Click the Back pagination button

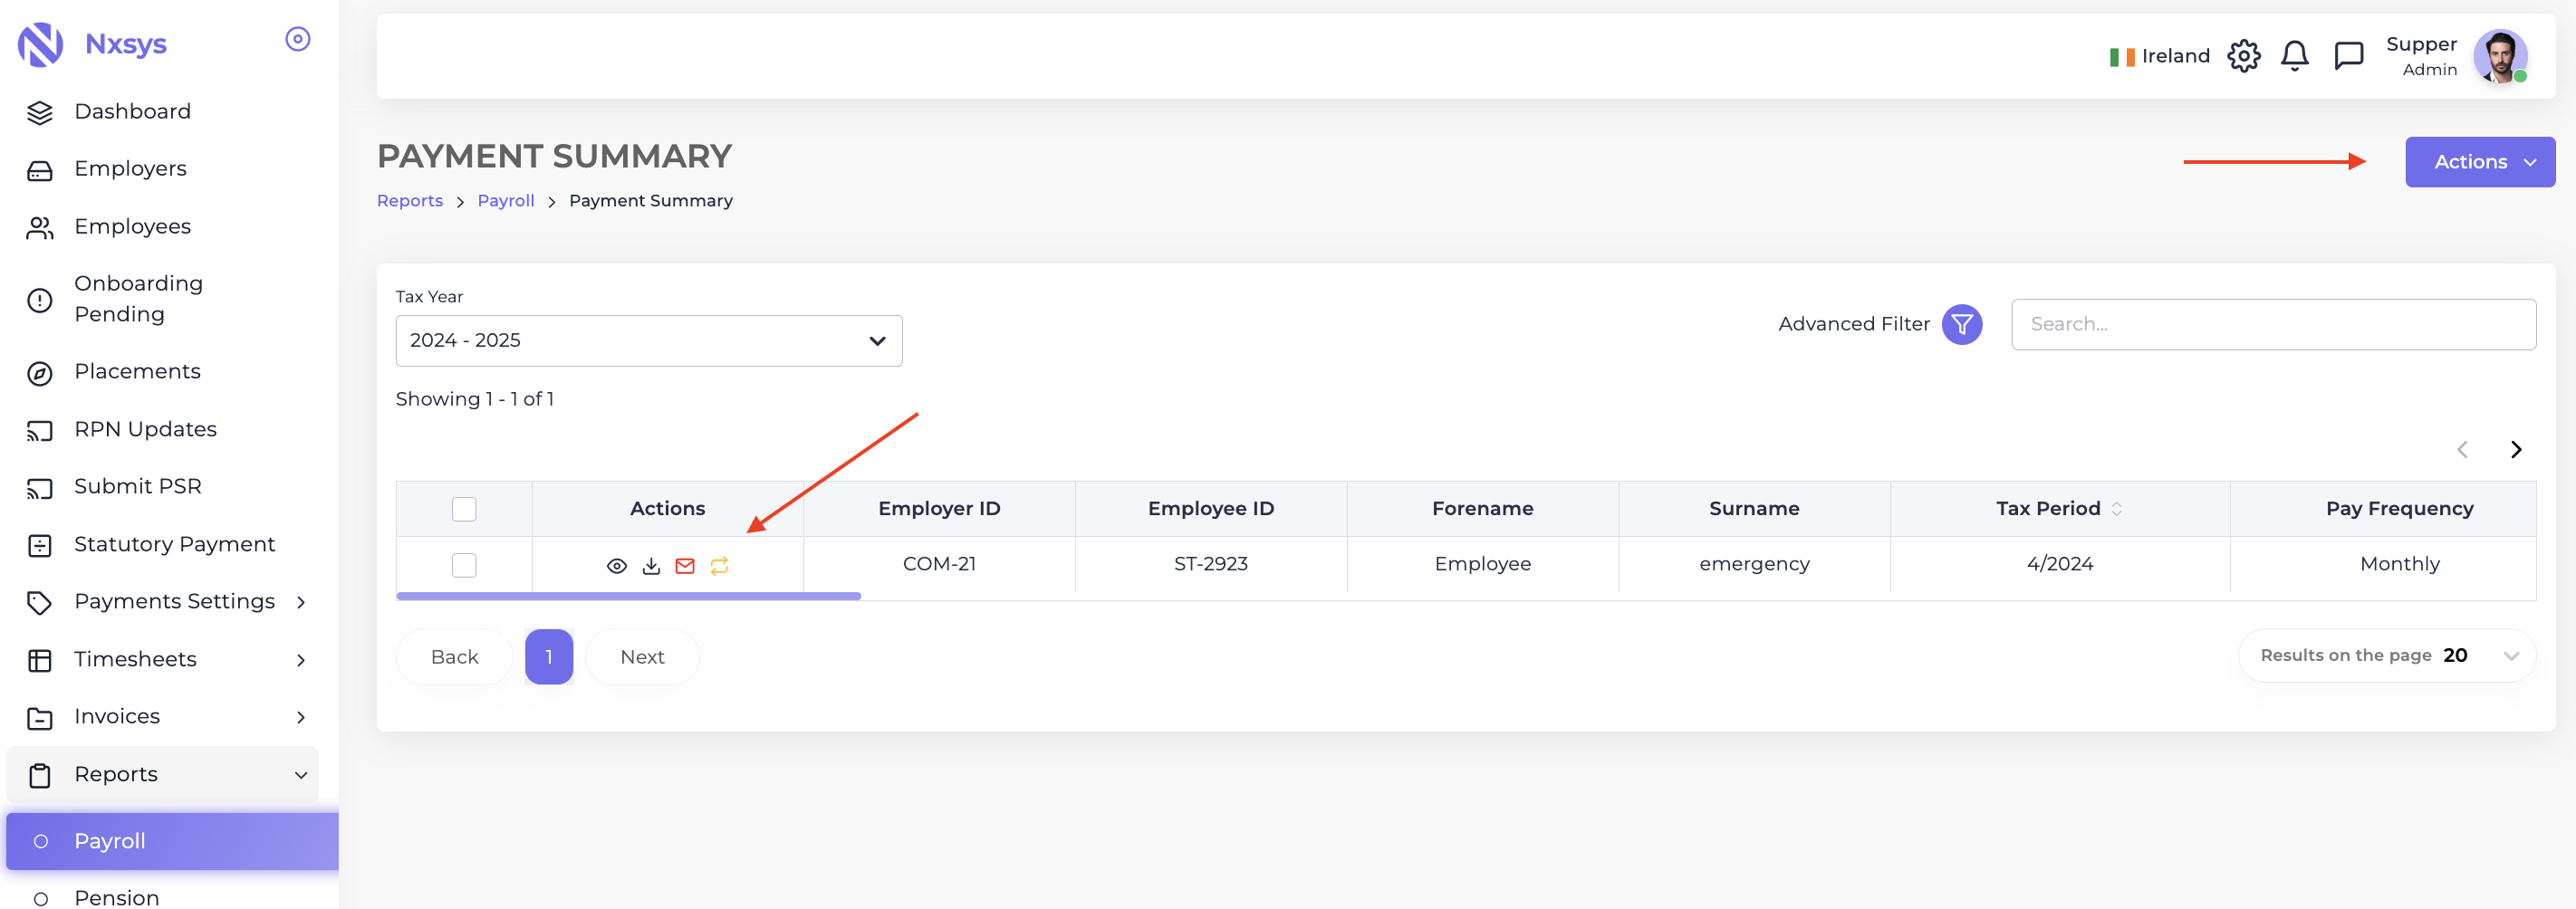(454, 657)
